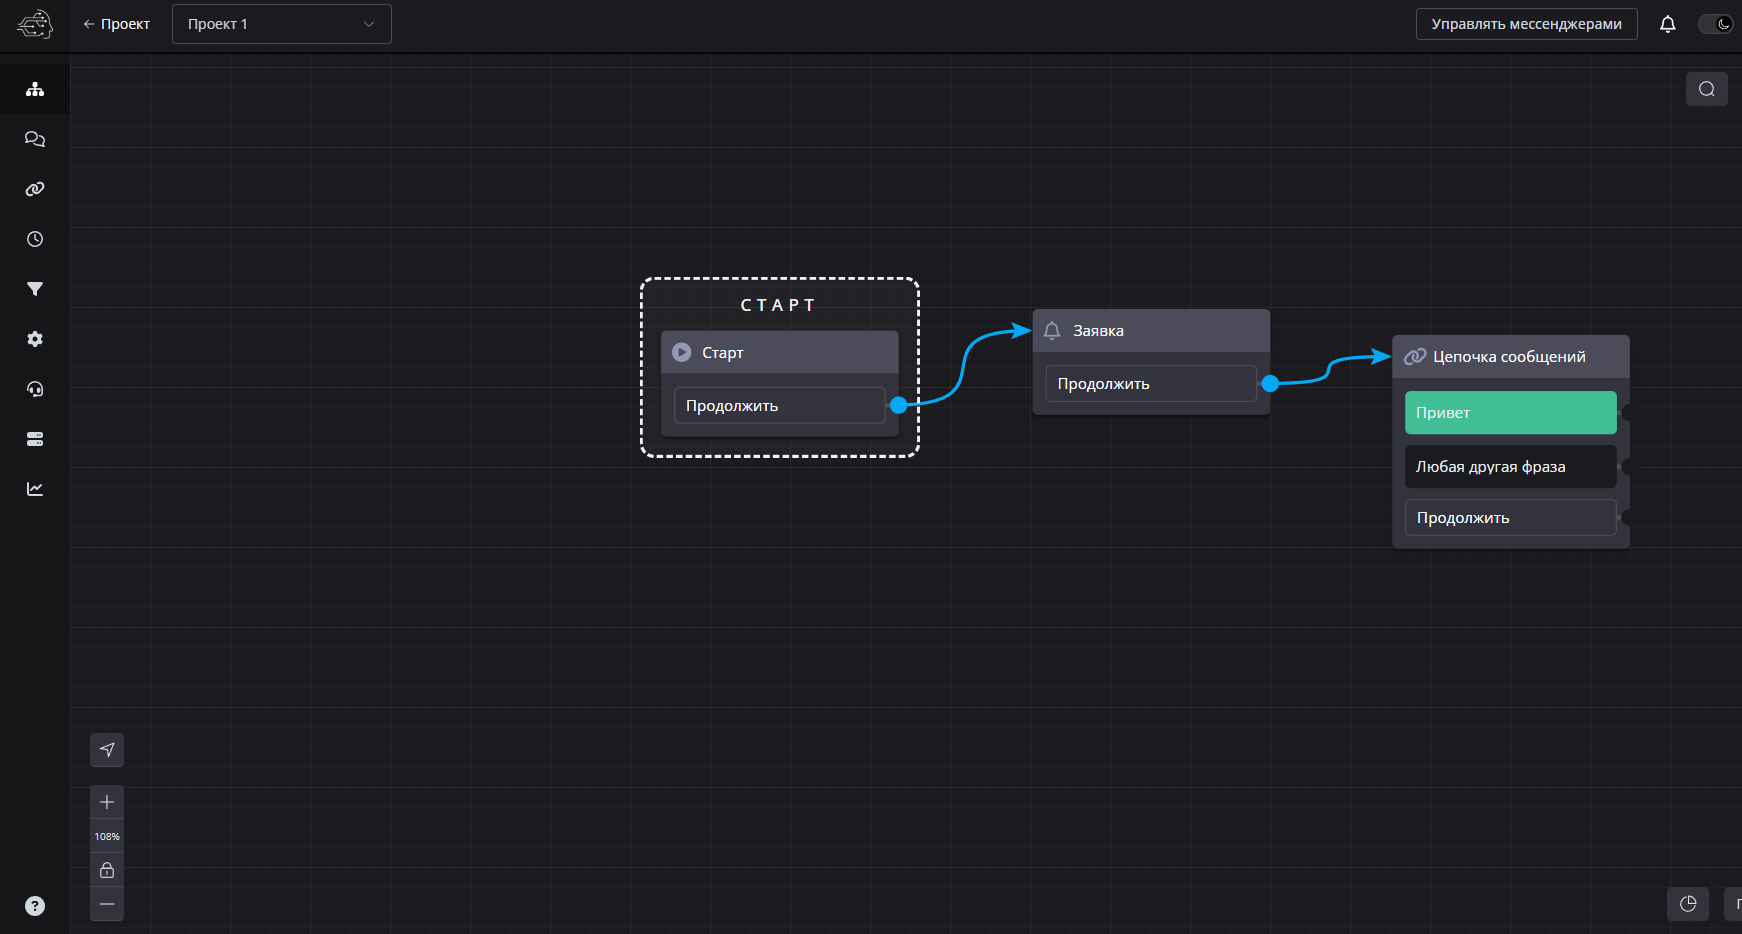Click the help question mark icon
Image resolution: width=1742 pixels, height=934 pixels.
tap(35, 906)
